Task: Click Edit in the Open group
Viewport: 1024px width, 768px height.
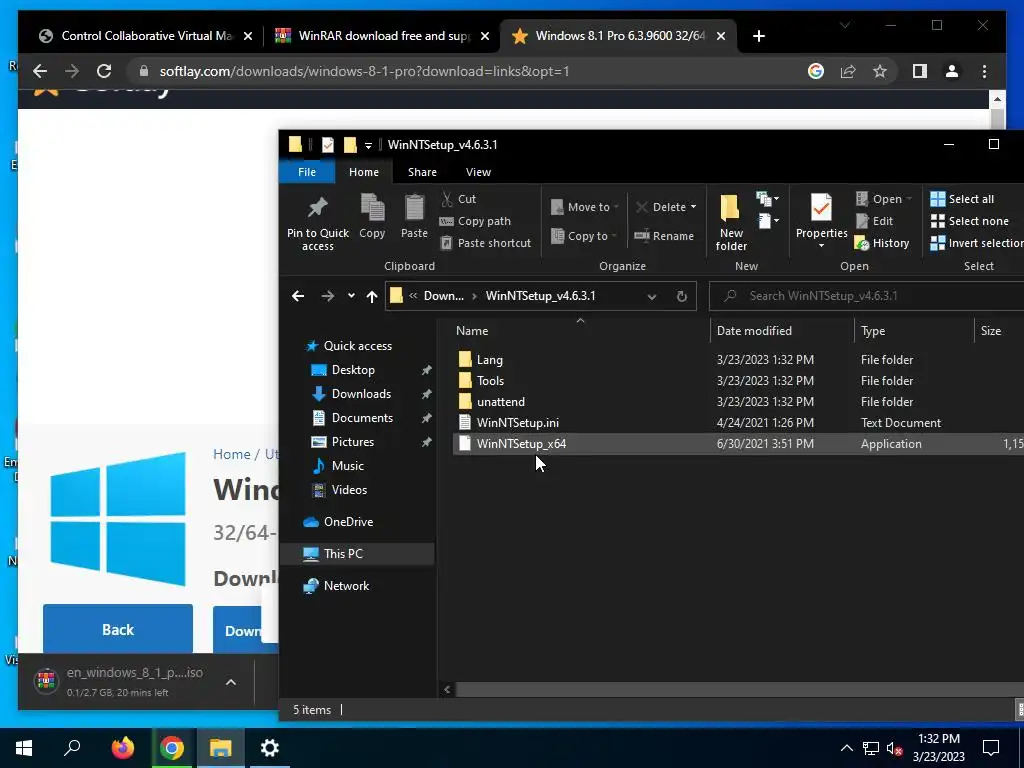Action: (874, 221)
